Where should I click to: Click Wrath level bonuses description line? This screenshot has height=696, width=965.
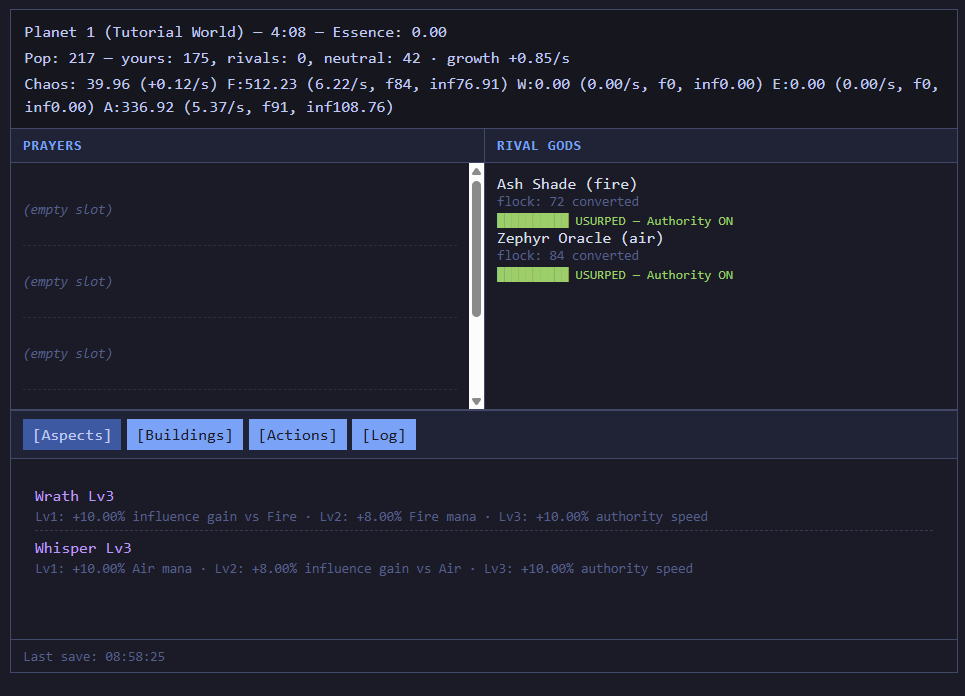(x=371, y=516)
